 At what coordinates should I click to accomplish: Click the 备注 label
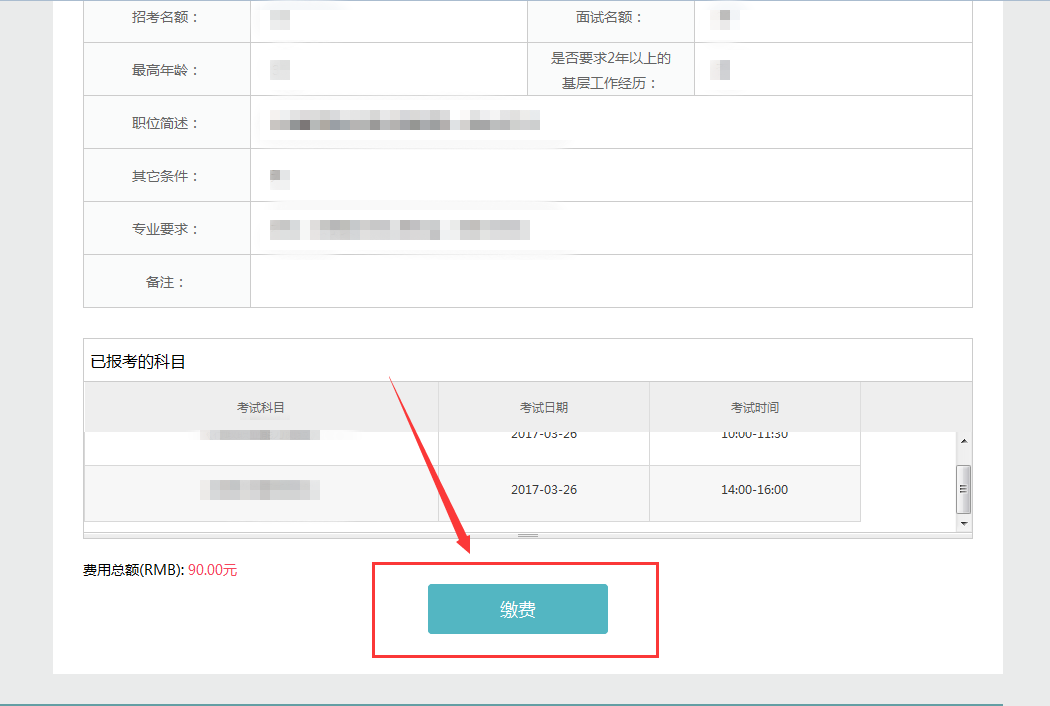click(x=165, y=282)
